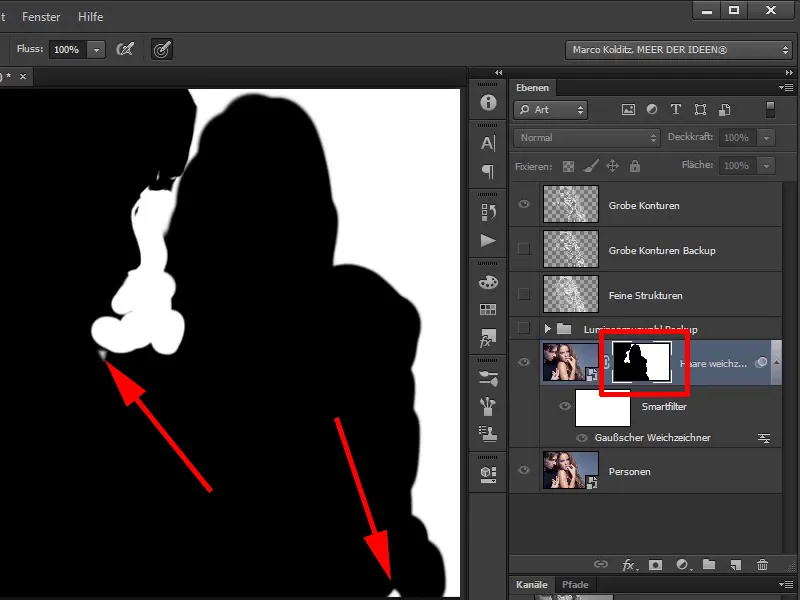
Task: Click the link layers icon
Action: click(601, 564)
